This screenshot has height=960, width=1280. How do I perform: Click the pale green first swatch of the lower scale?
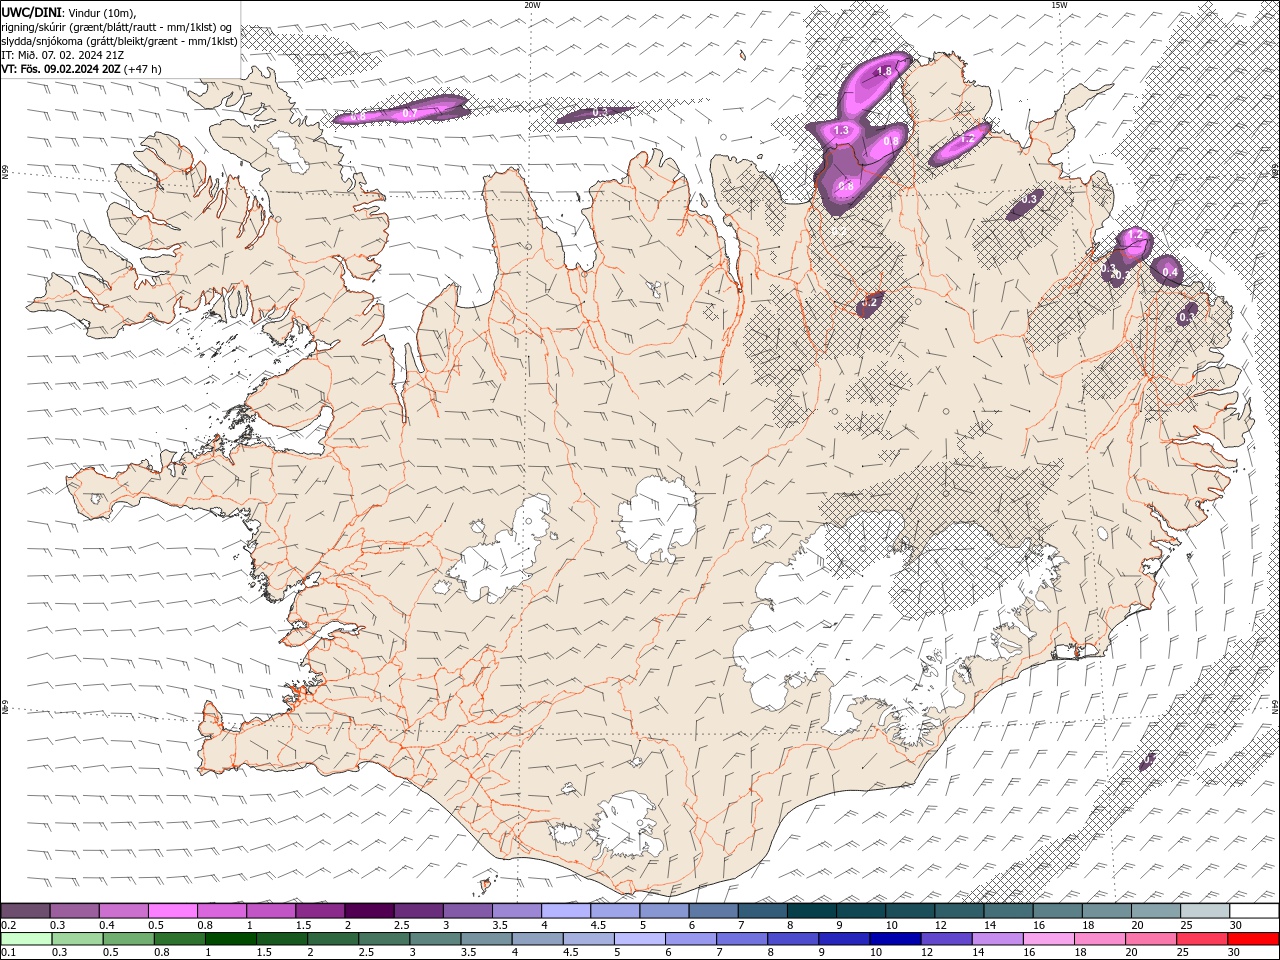(x=26, y=939)
